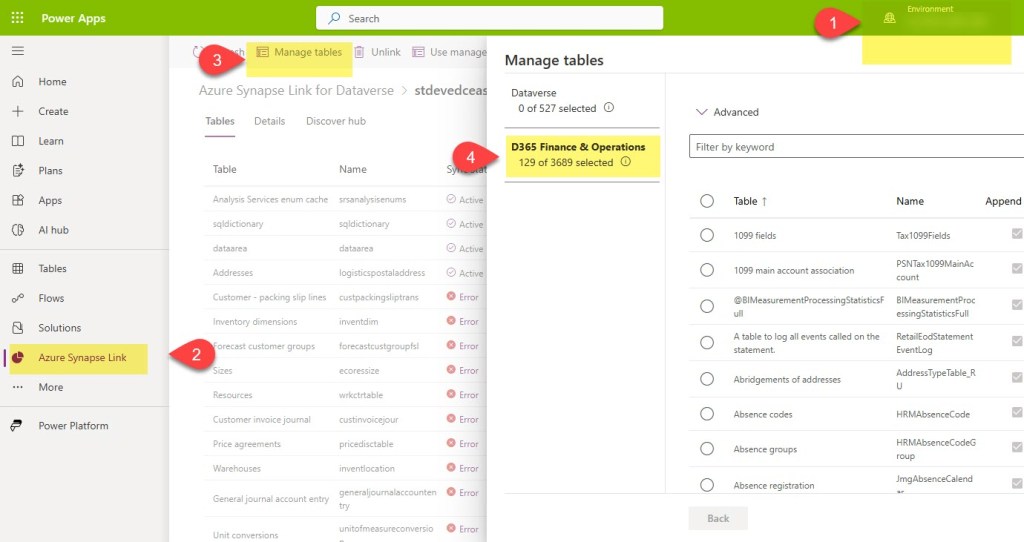This screenshot has width=1024, height=542.
Task: Switch to the Details tab
Action: [269, 121]
